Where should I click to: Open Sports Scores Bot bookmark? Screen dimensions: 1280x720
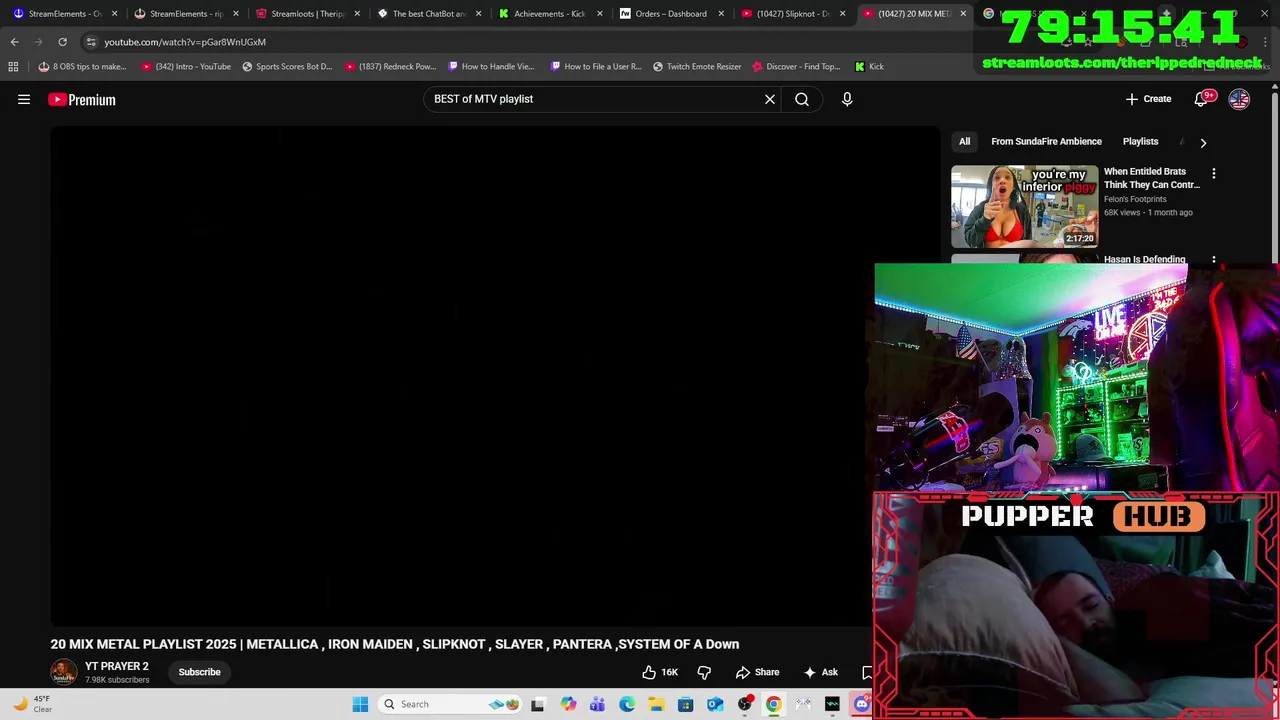286,66
